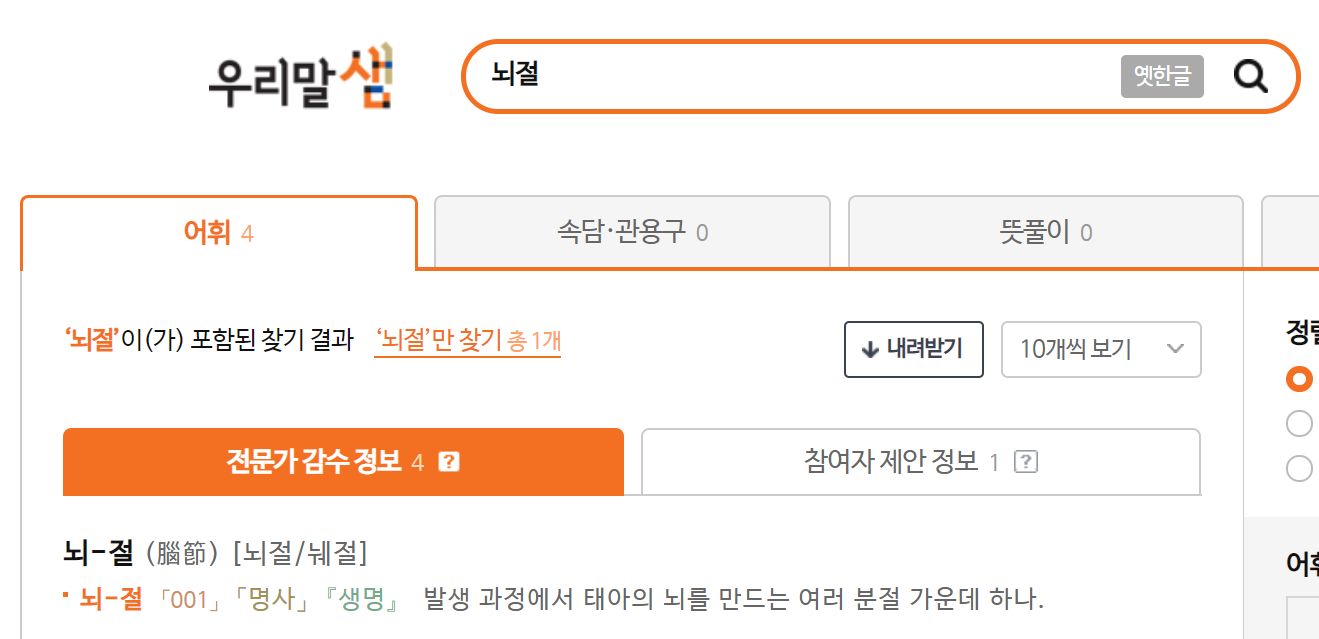
Task: Switch to the 어휘 tab
Action: (x=218, y=234)
